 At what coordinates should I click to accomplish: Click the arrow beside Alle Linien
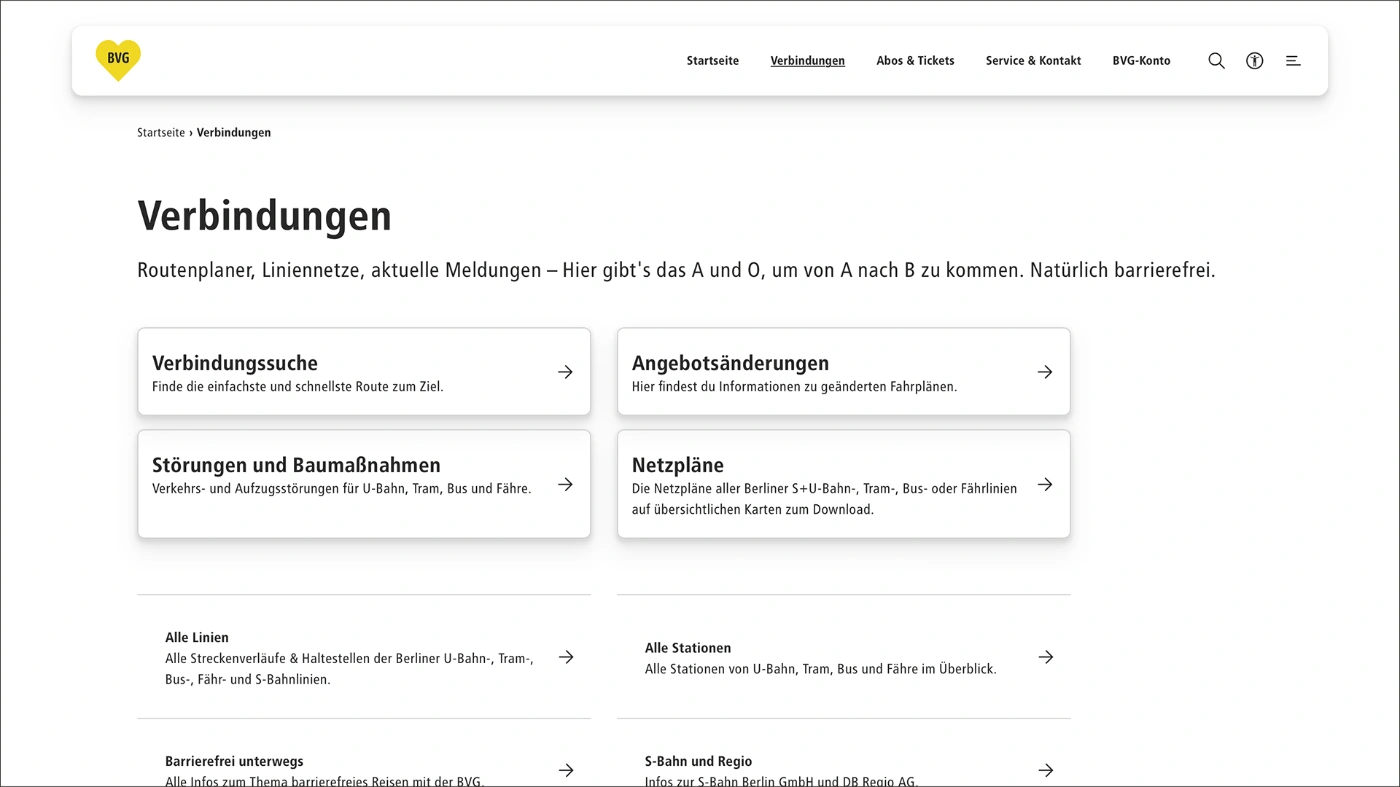click(565, 657)
